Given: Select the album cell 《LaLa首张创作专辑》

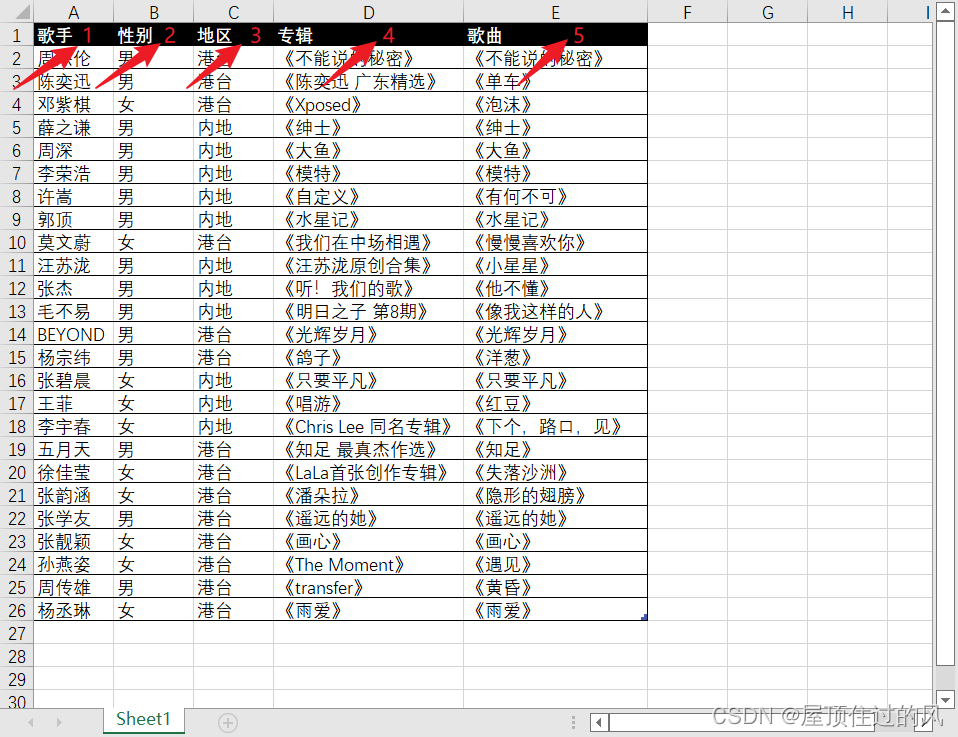Looking at the screenshot, I should point(368,472).
